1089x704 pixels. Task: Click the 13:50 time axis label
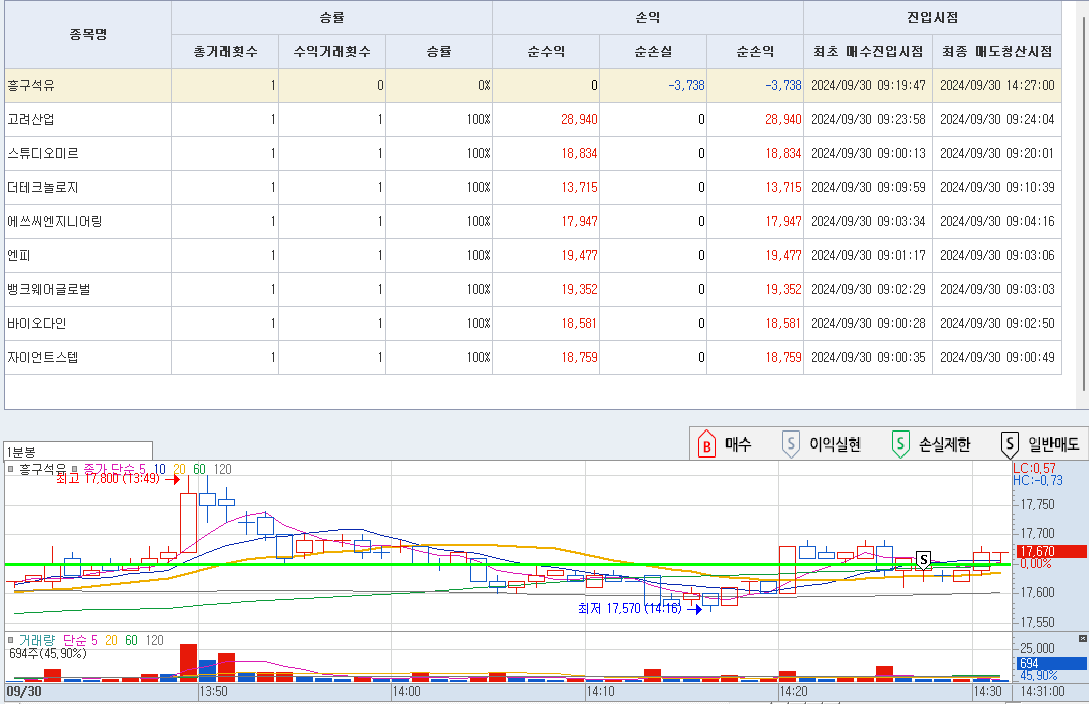click(x=213, y=692)
